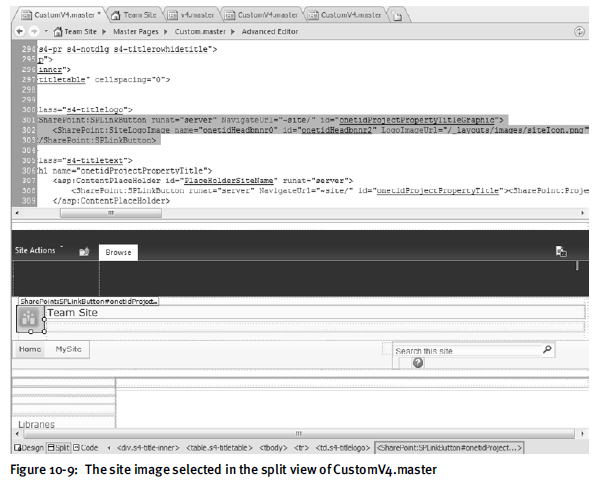Expand arrow after Master Pages breadcrumb

coord(166,32)
